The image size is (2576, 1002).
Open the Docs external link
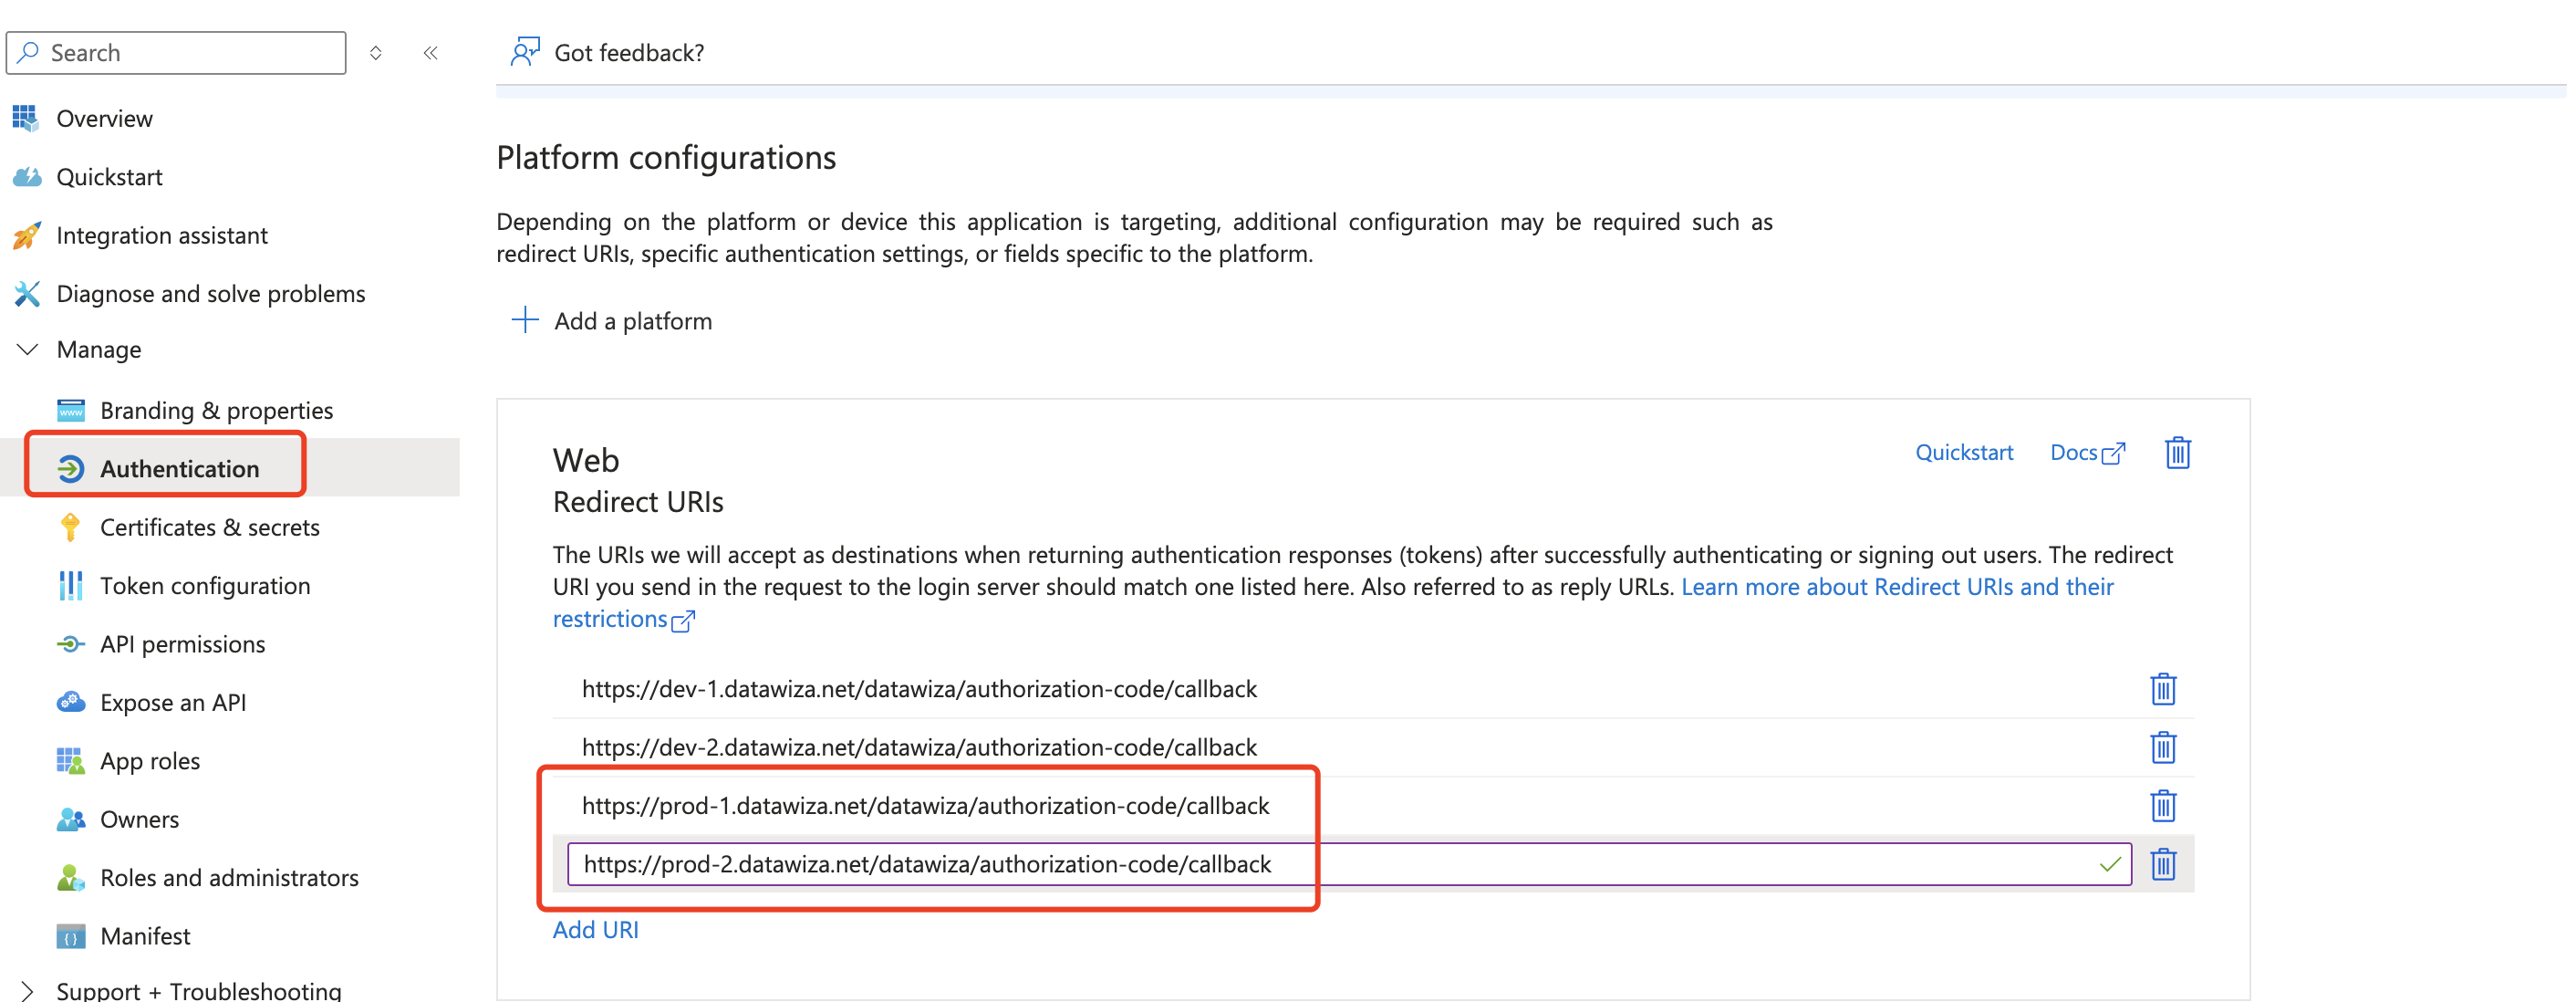[2087, 453]
